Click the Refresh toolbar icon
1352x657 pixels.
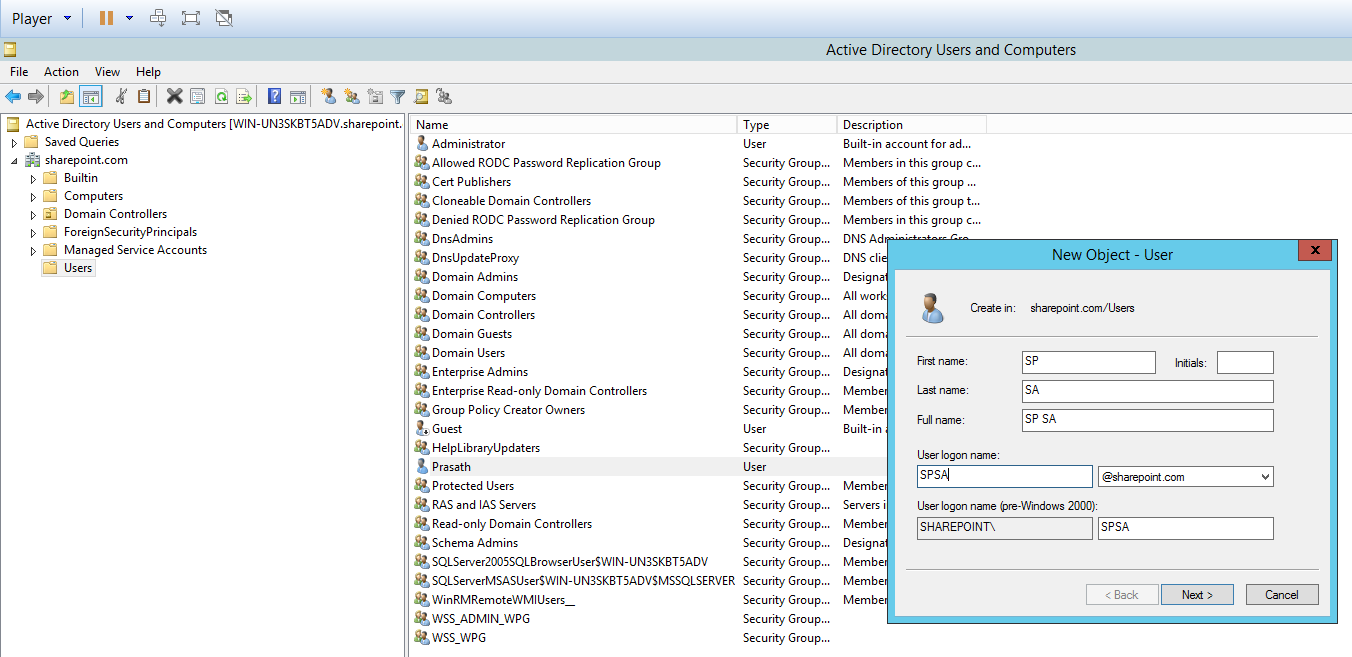click(x=220, y=97)
